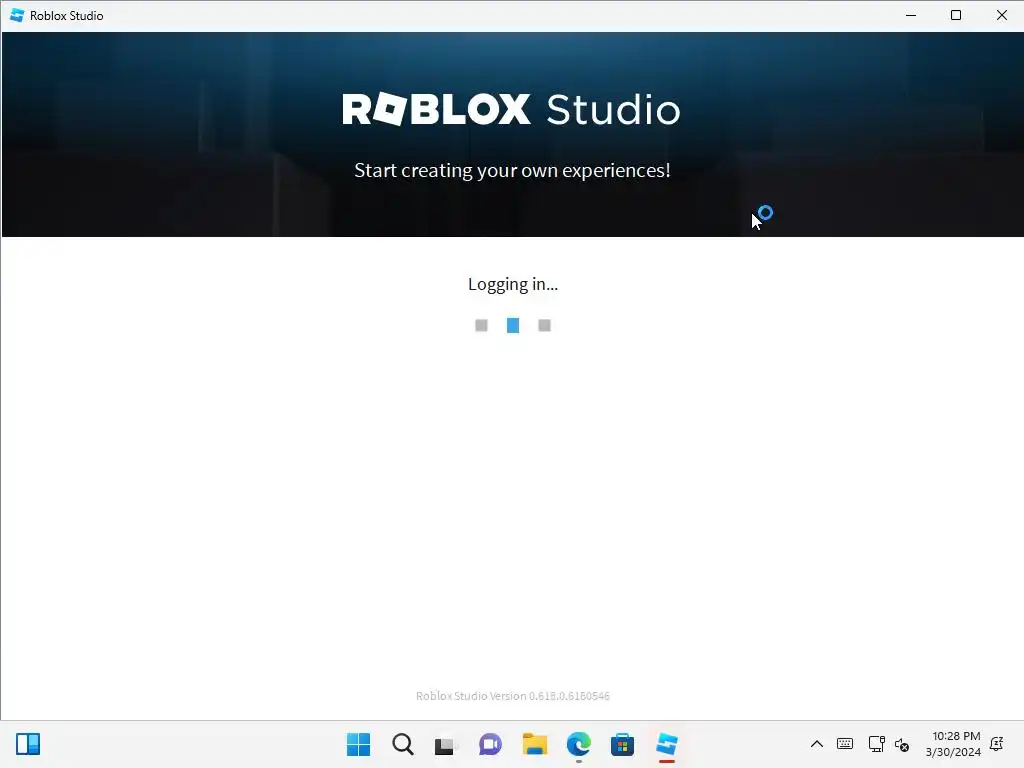The width and height of the screenshot is (1024, 768).
Task: Open File Explorer from taskbar
Action: tap(534, 744)
